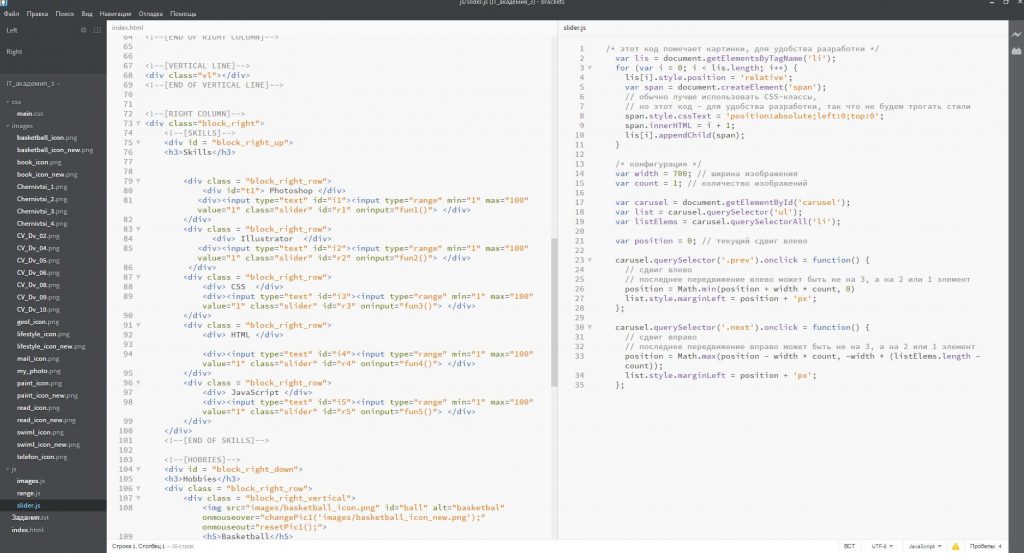Click the left editor vertical scrollbar thumb
The image size is (1024, 553).
[554, 312]
